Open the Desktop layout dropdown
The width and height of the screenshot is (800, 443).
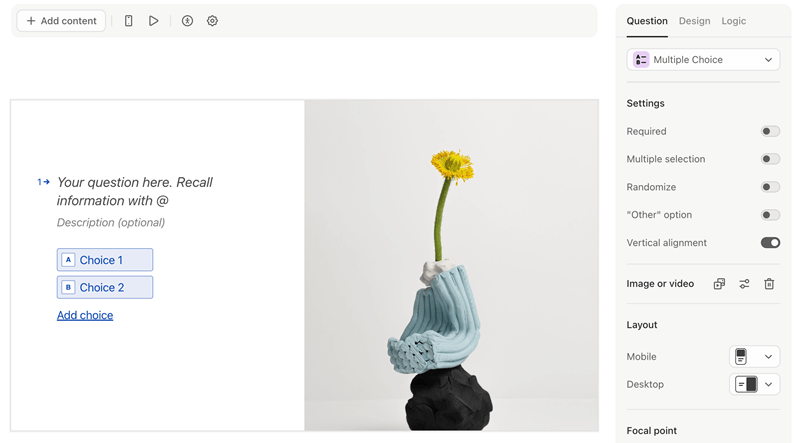pyautogui.click(x=755, y=384)
